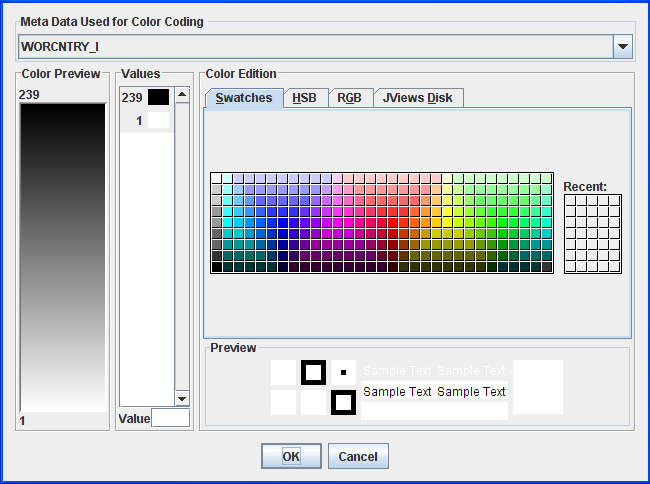Click the large white square at Preview right

538,386
